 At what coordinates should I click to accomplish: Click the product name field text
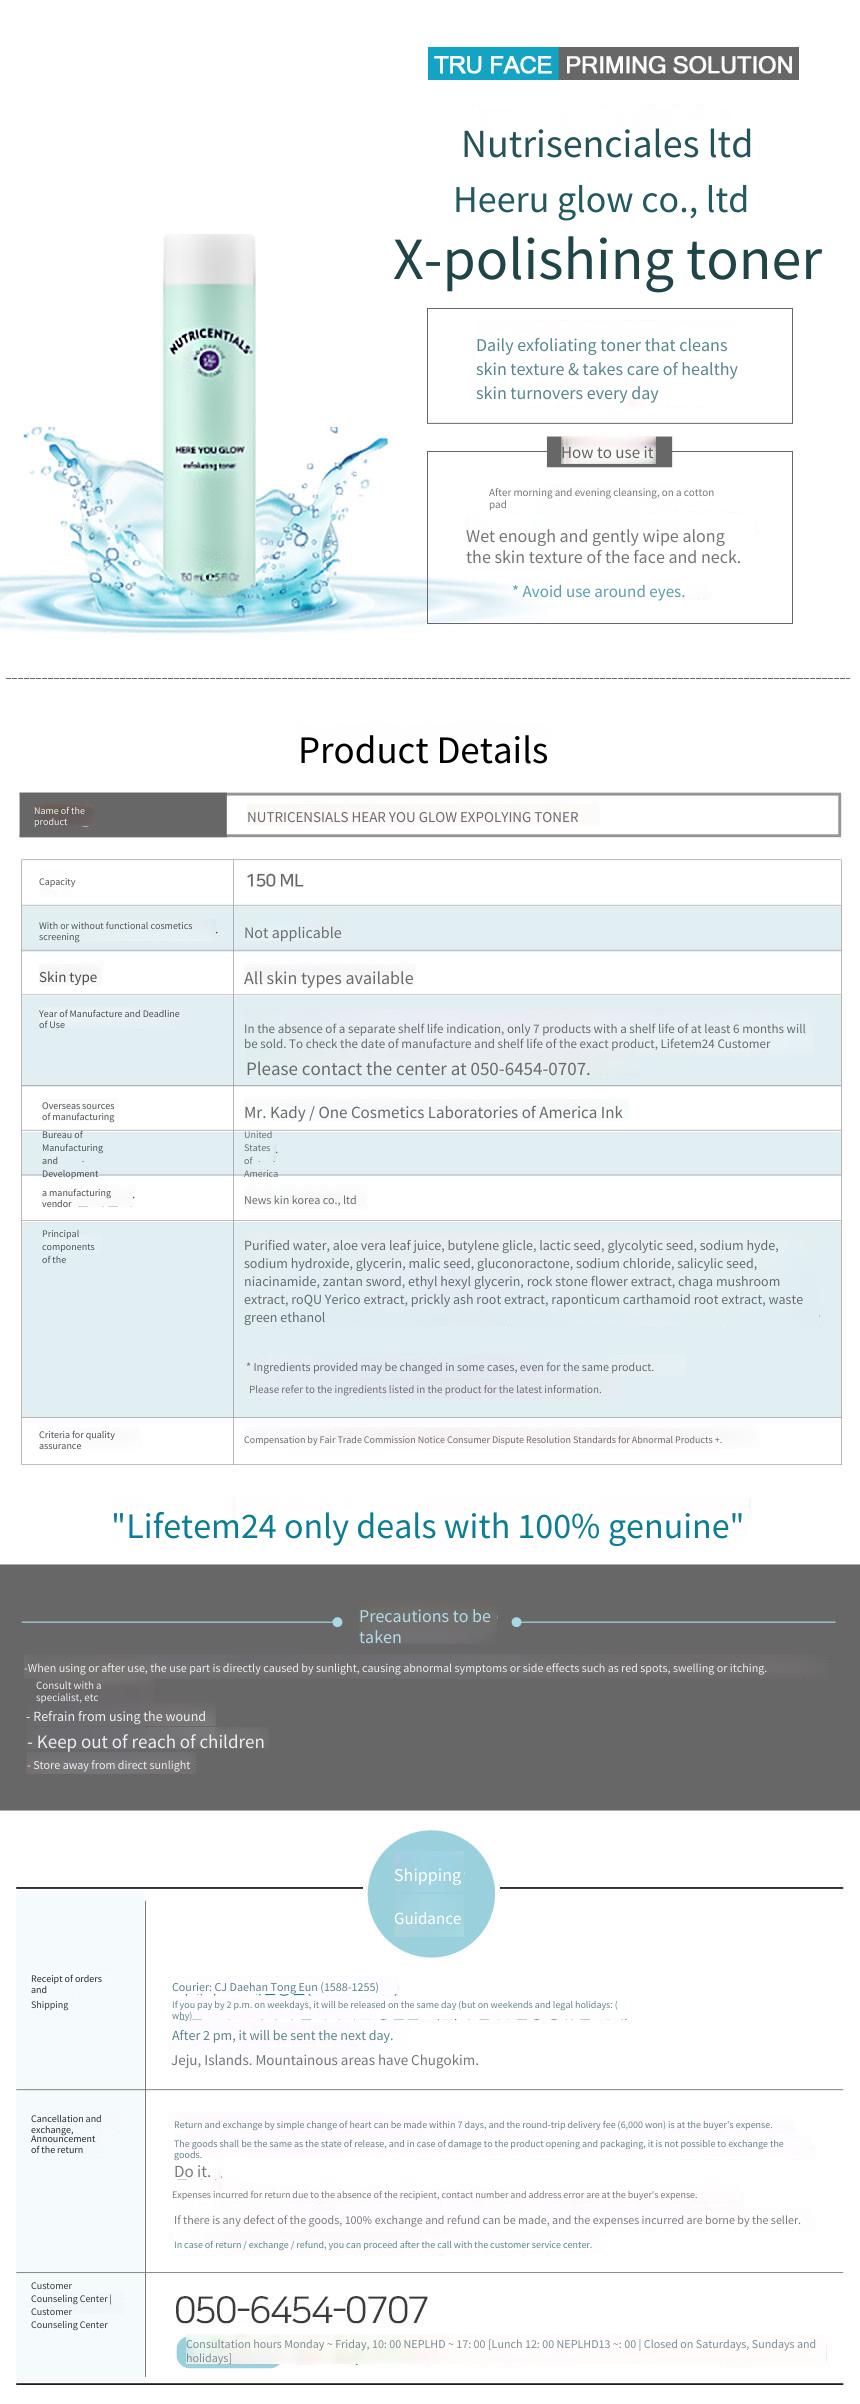click(x=413, y=817)
